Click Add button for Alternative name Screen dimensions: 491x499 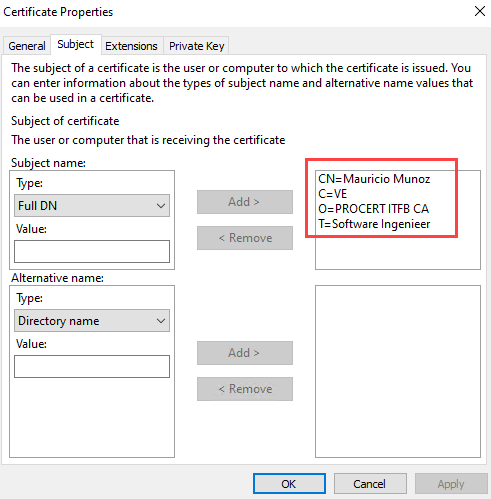(245, 353)
